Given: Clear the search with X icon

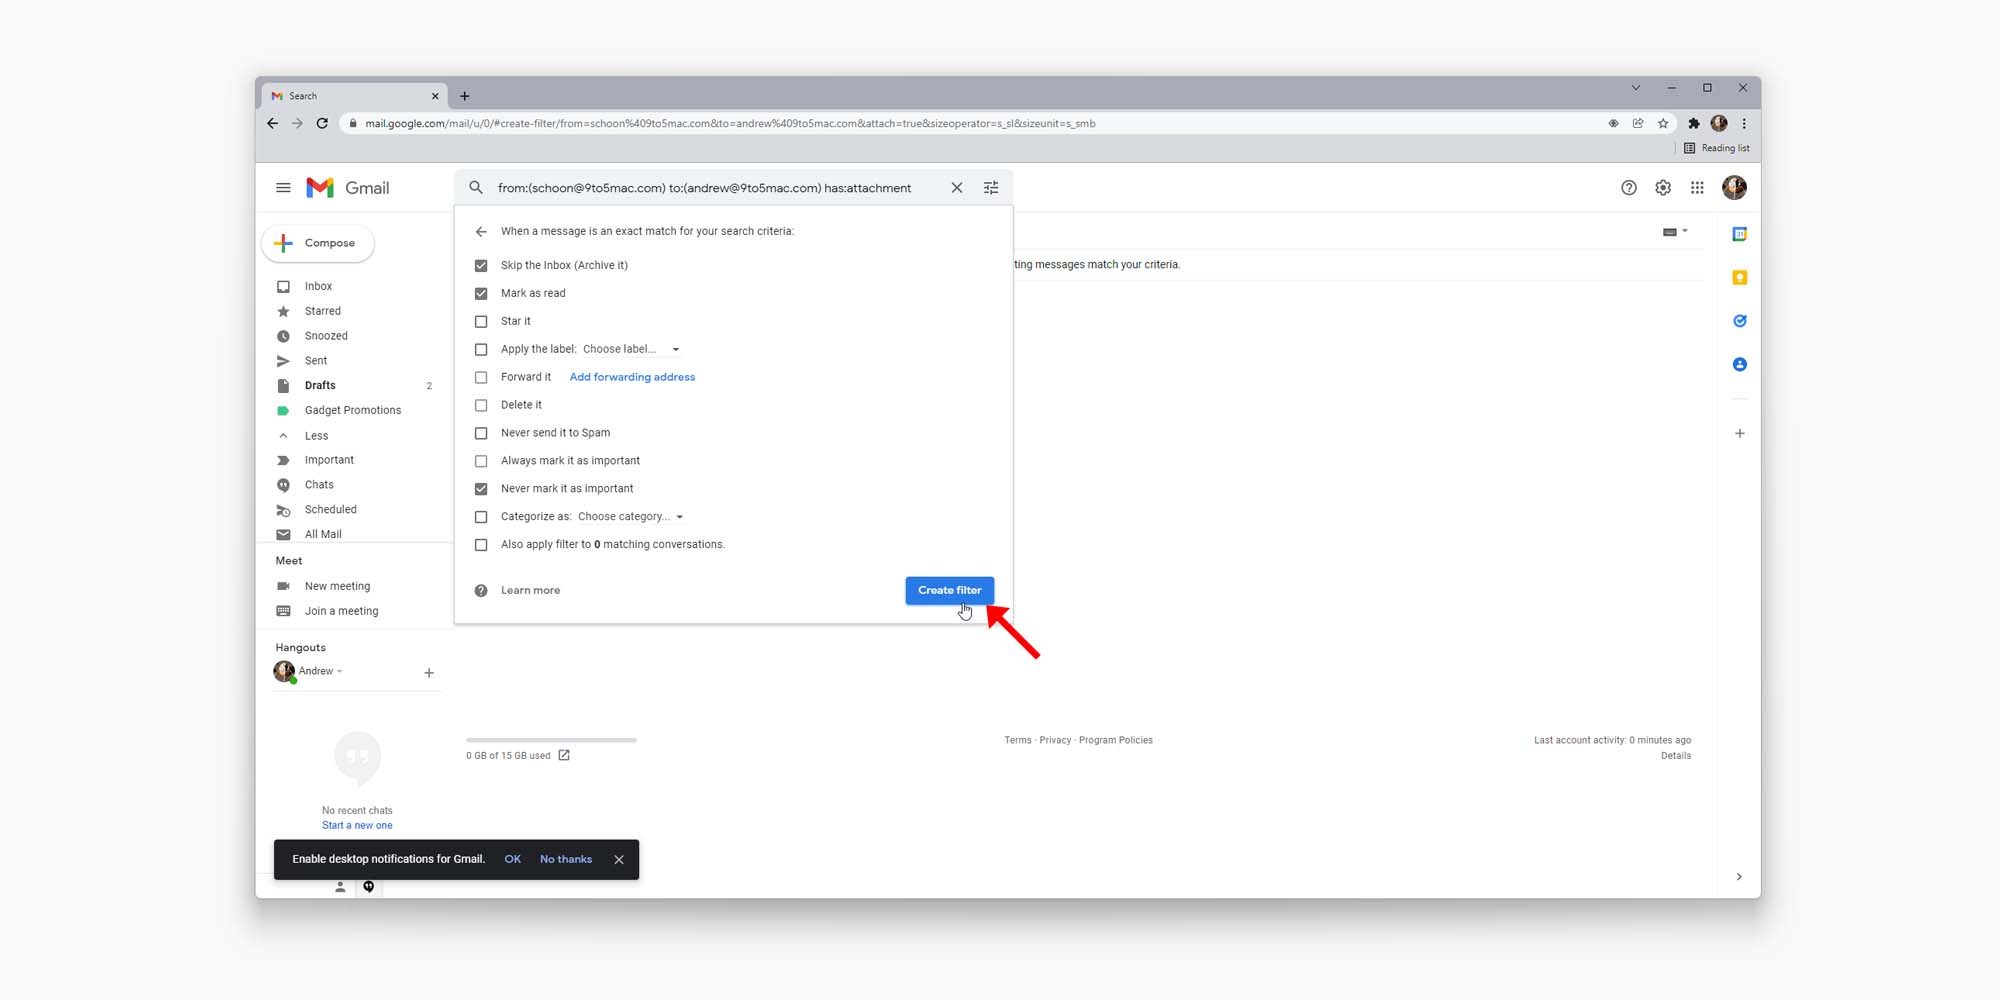Looking at the screenshot, I should [957, 188].
